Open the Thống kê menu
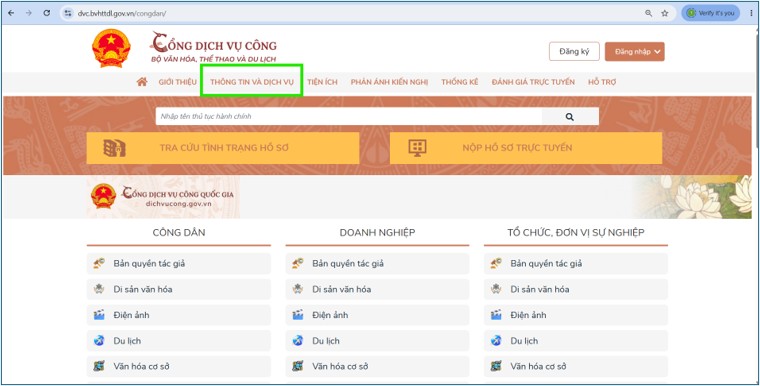Image resolution: width=760 pixels, height=386 pixels. (x=459, y=82)
